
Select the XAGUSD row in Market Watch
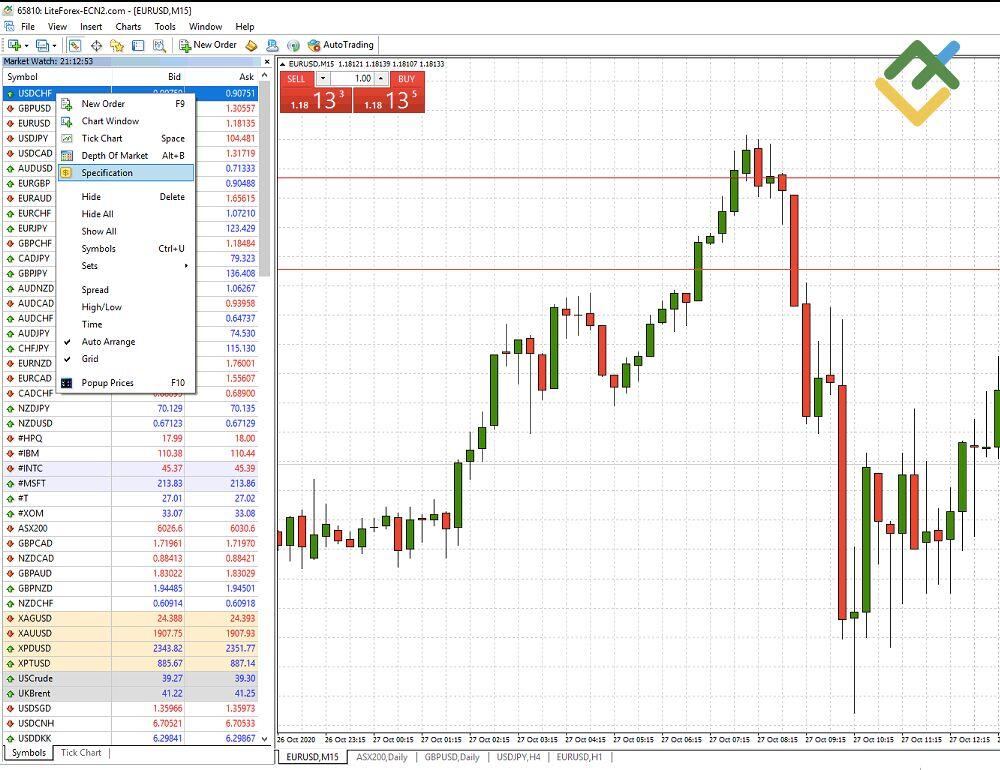(33, 618)
